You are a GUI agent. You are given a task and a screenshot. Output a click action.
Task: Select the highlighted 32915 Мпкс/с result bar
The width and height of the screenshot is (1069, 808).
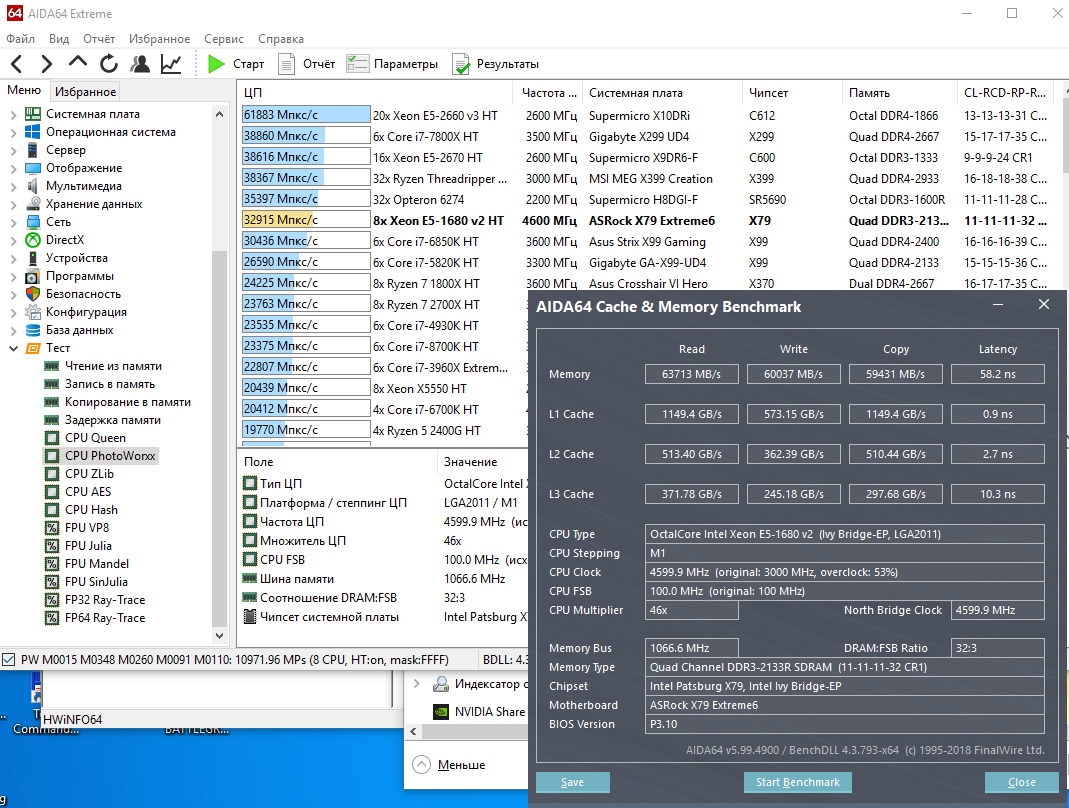click(306, 220)
